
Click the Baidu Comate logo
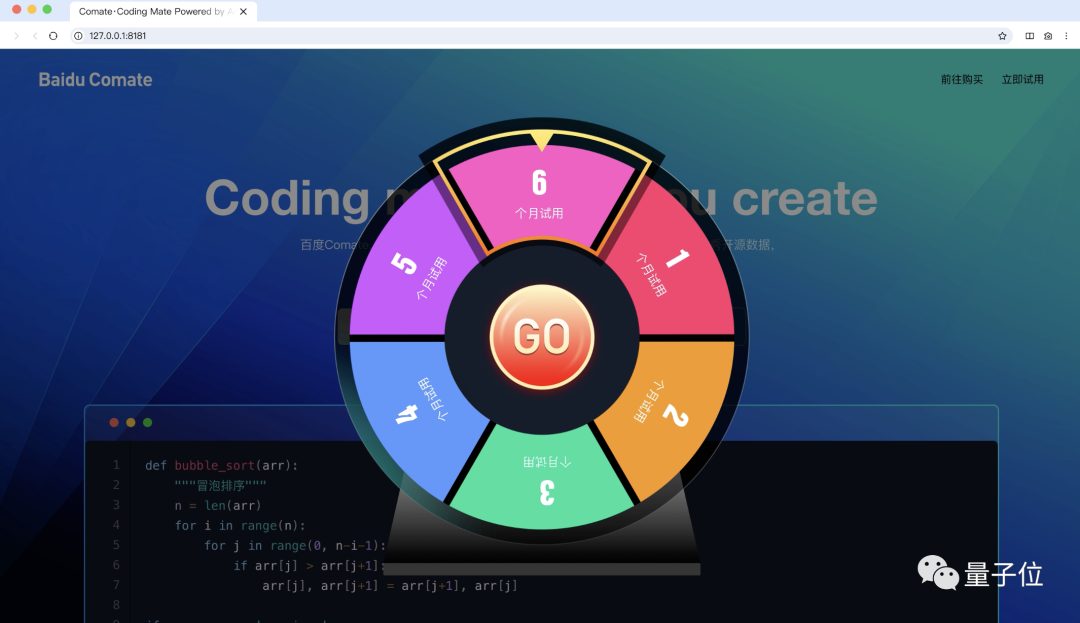tap(95, 80)
